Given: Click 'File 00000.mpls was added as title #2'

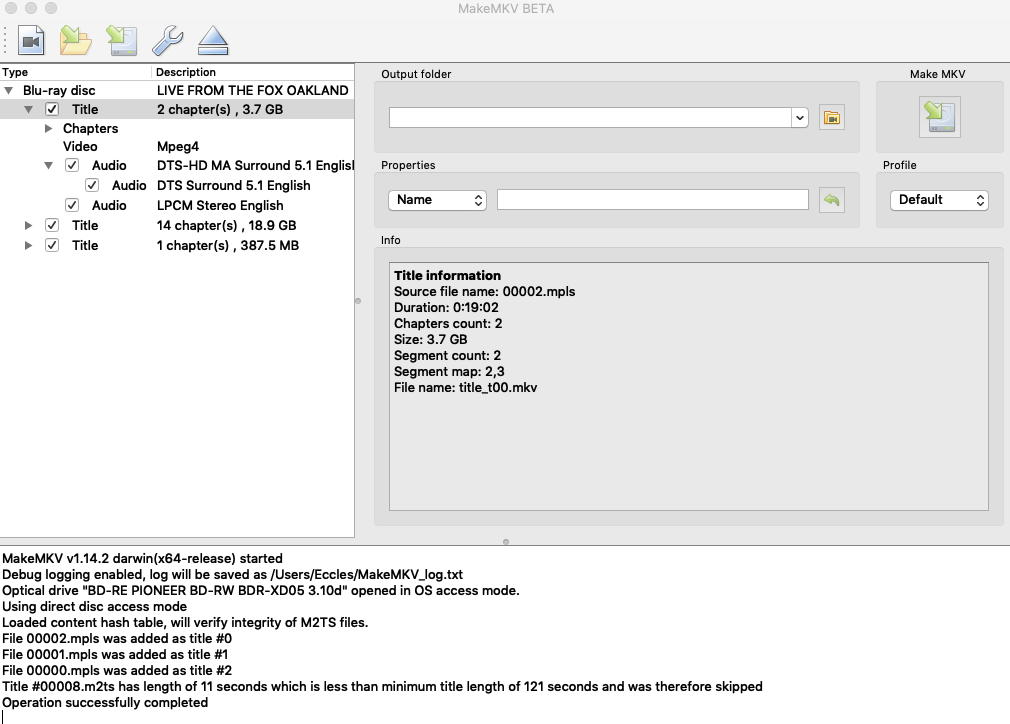Looking at the screenshot, I should (x=117, y=671).
